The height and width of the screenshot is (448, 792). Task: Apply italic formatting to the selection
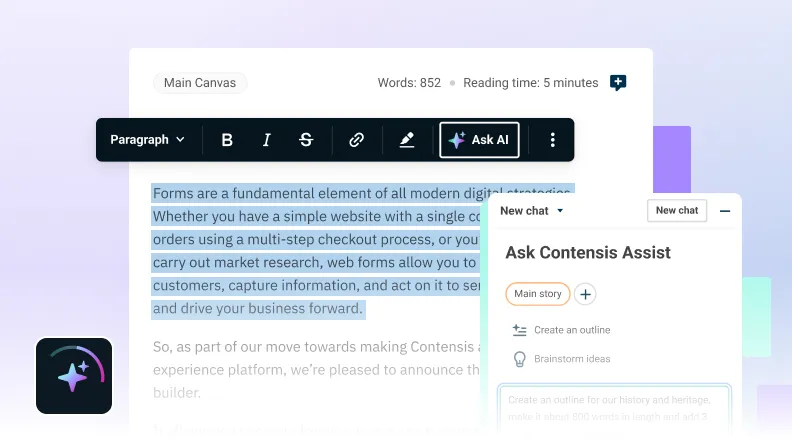pyautogui.click(x=266, y=140)
